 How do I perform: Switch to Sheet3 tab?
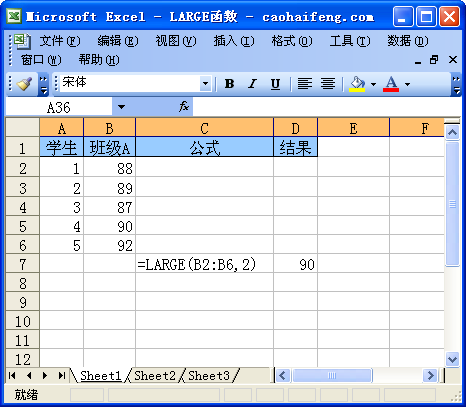tap(209, 376)
